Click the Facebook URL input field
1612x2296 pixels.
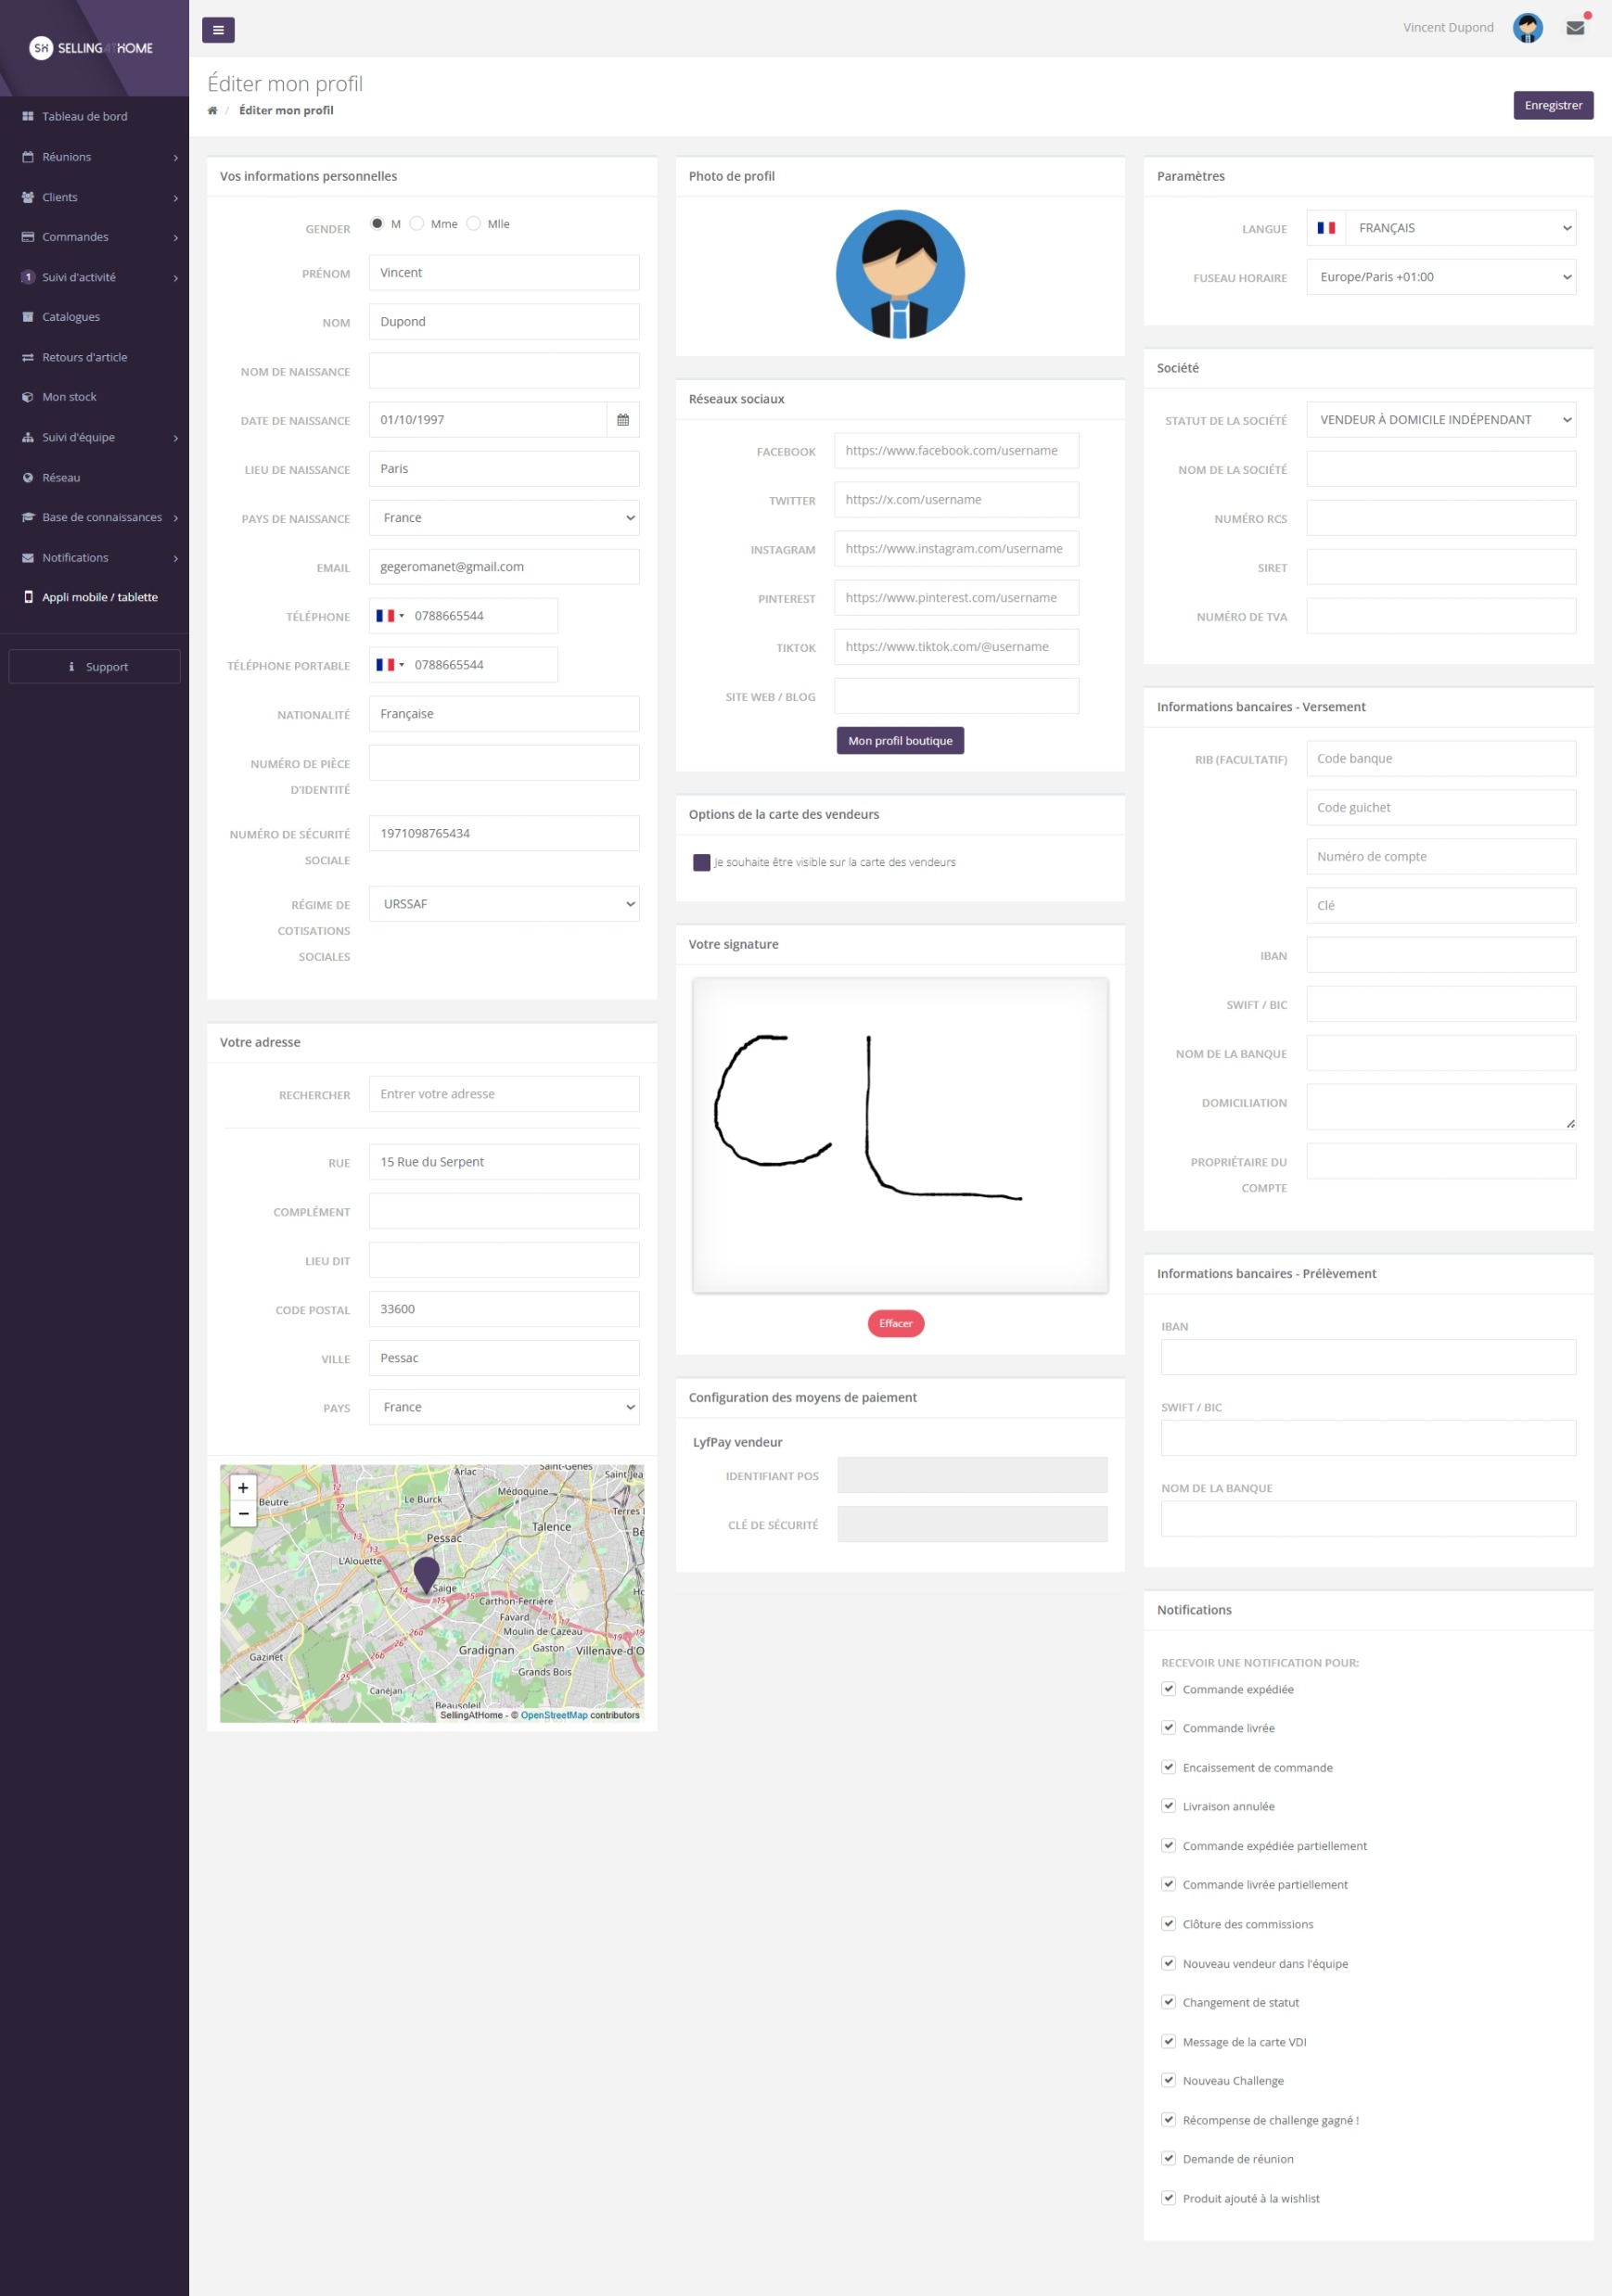coord(956,451)
